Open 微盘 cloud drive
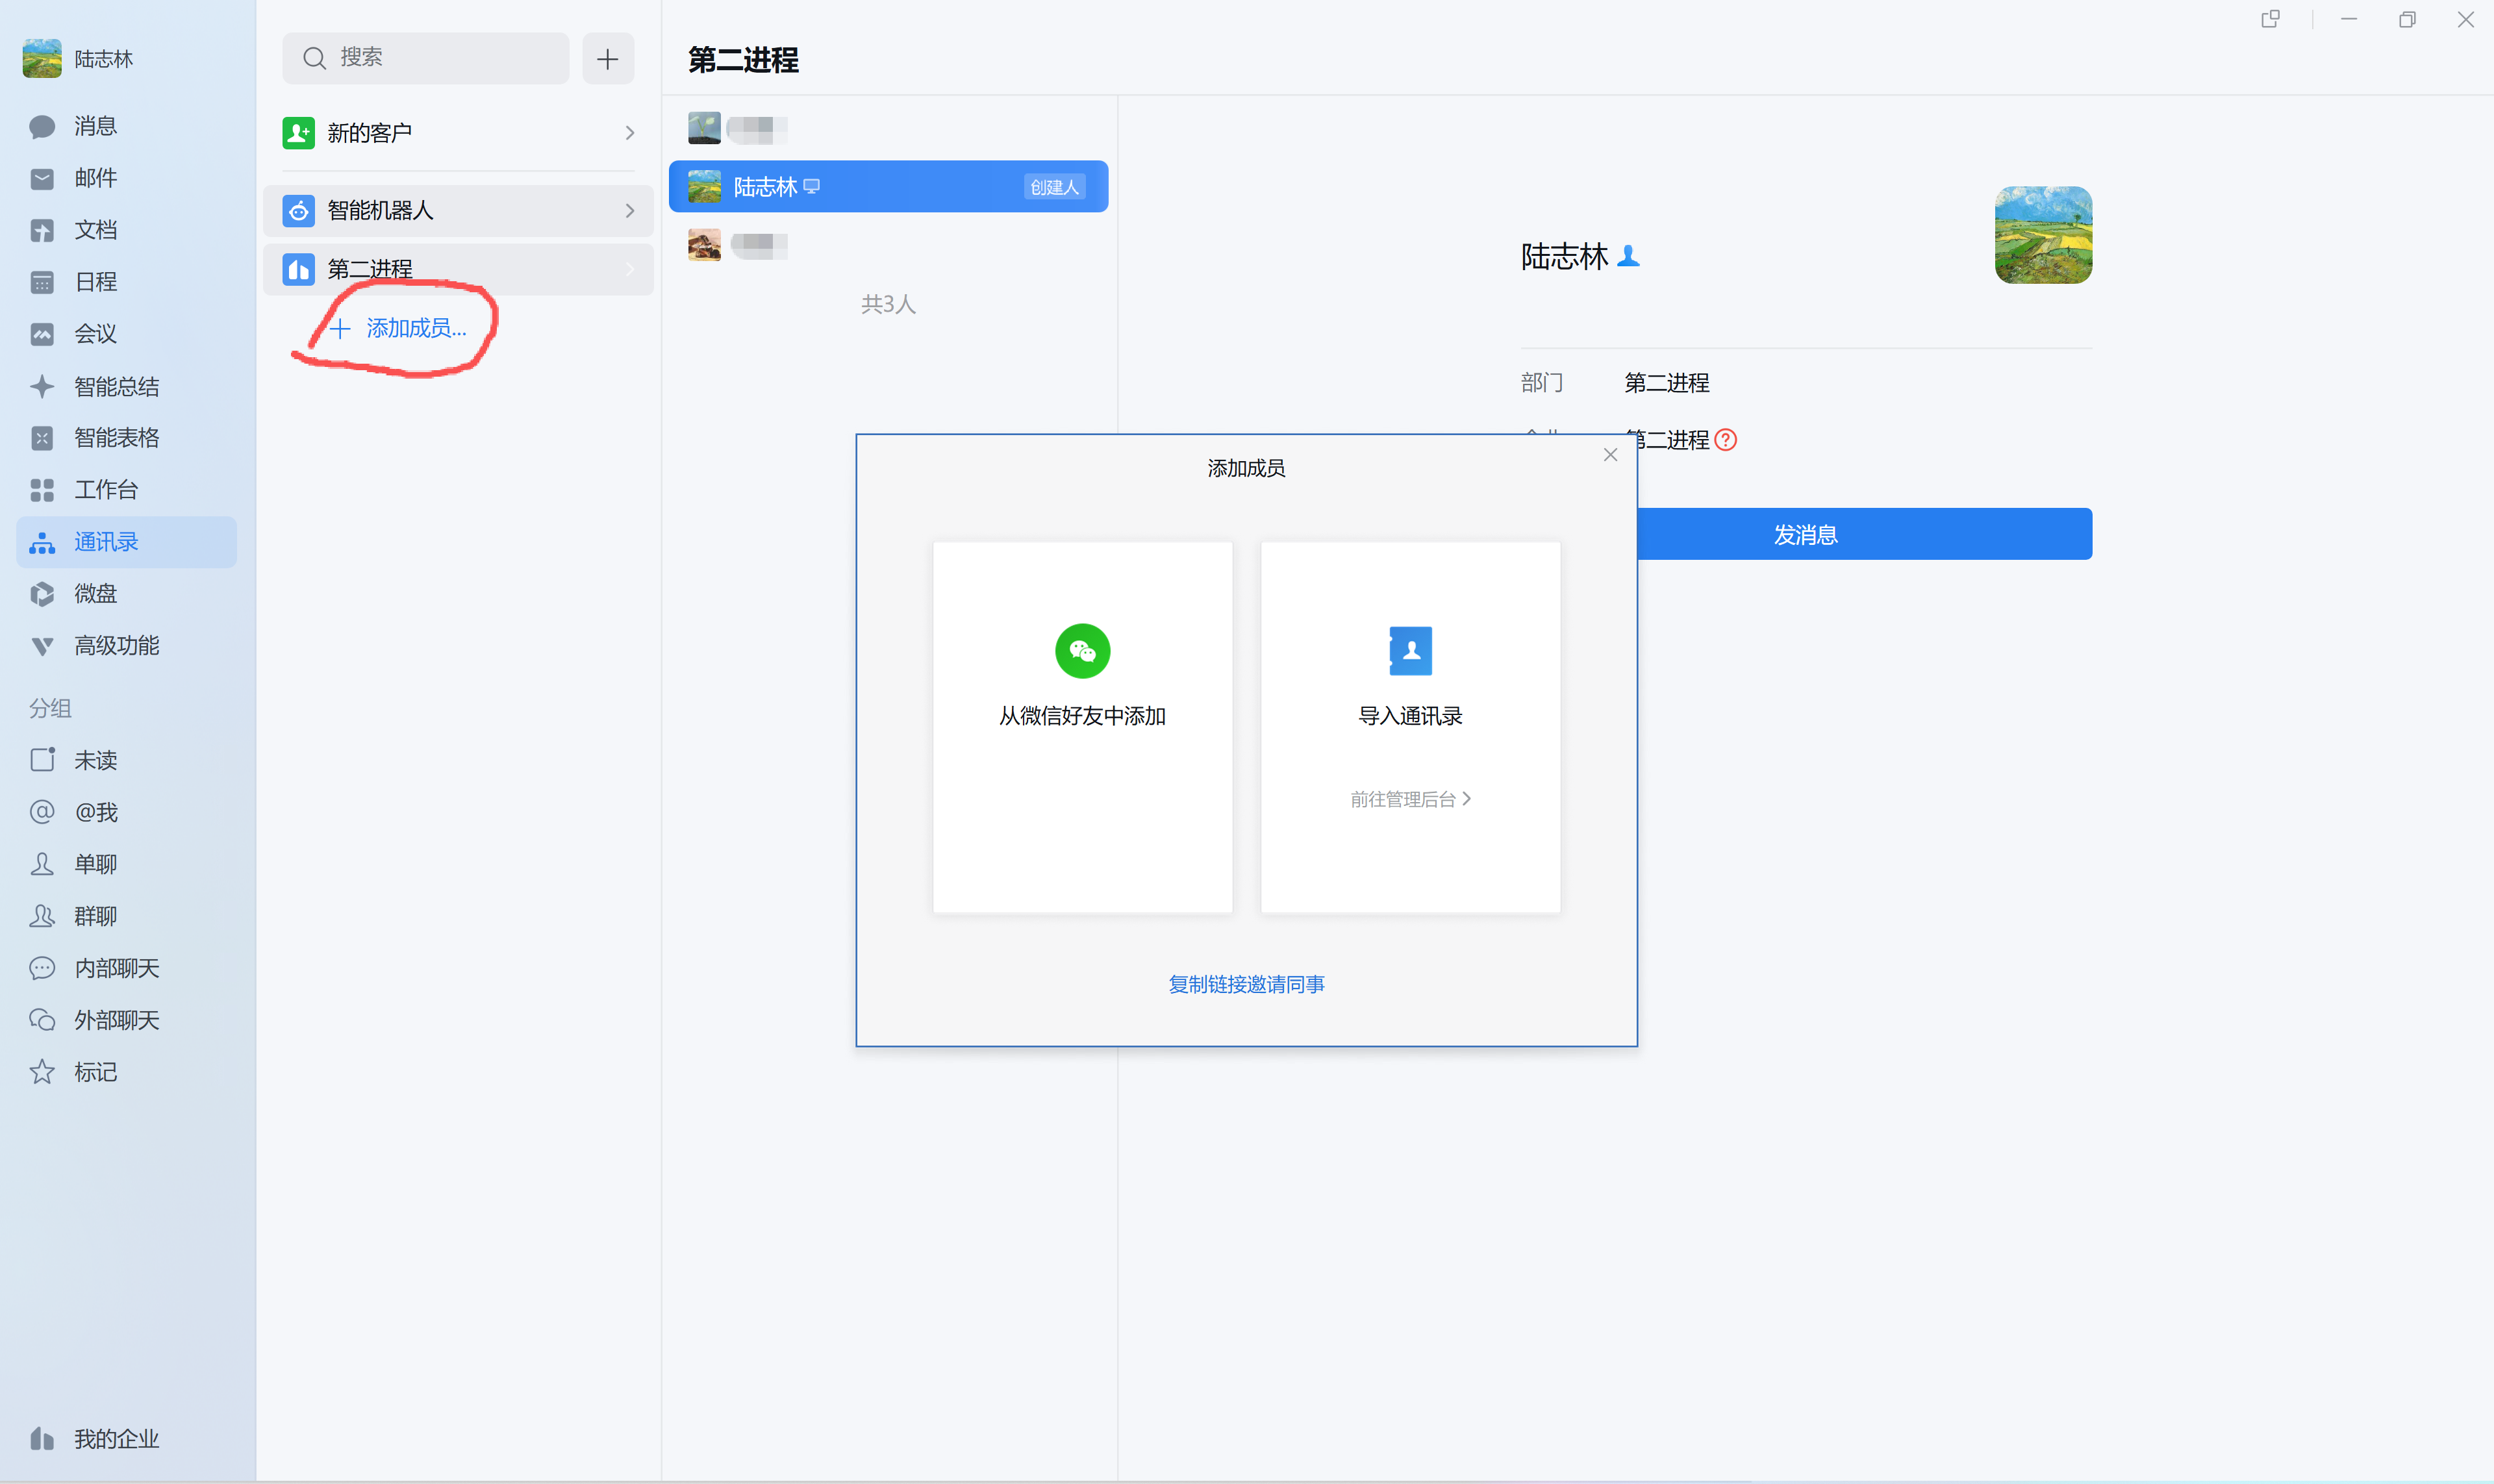Viewport: 2494px width, 1484px height. (x=126, y=594)
